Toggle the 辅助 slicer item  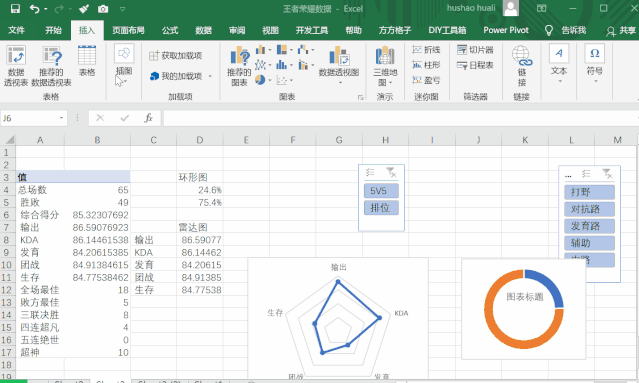tap(589, 243)
